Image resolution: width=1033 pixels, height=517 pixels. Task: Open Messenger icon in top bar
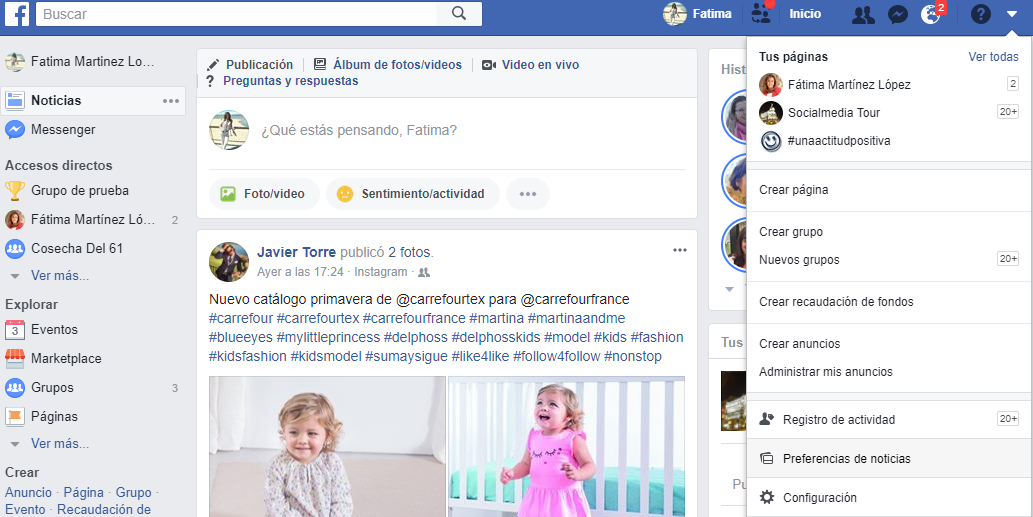point(897,14)
